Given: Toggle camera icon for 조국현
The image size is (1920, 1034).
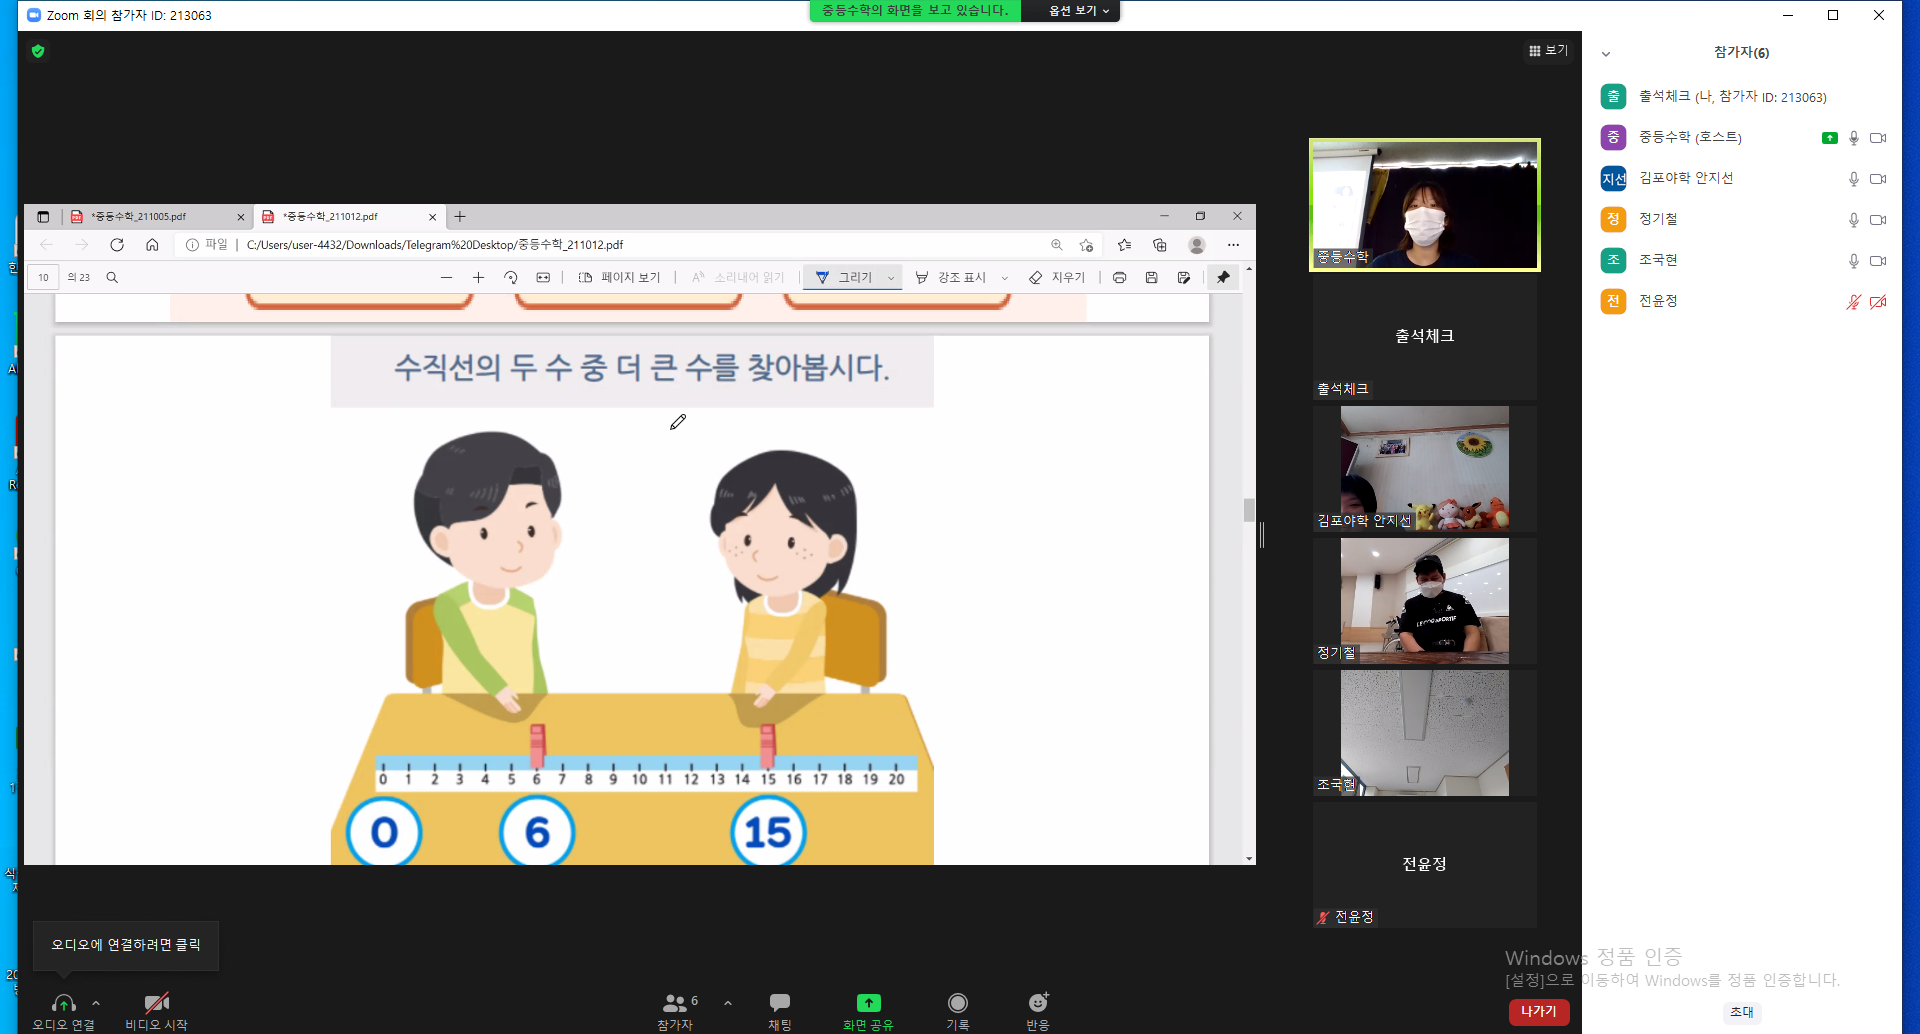Looking at the screenshot, I should coord(1878,261).
